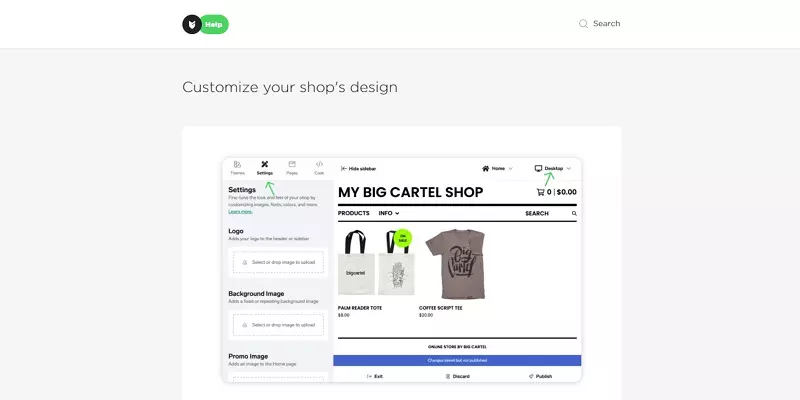This screenshot has height=400, width=800.
Task: Select the Settings tab in the editor
Action: click(265, 168)
